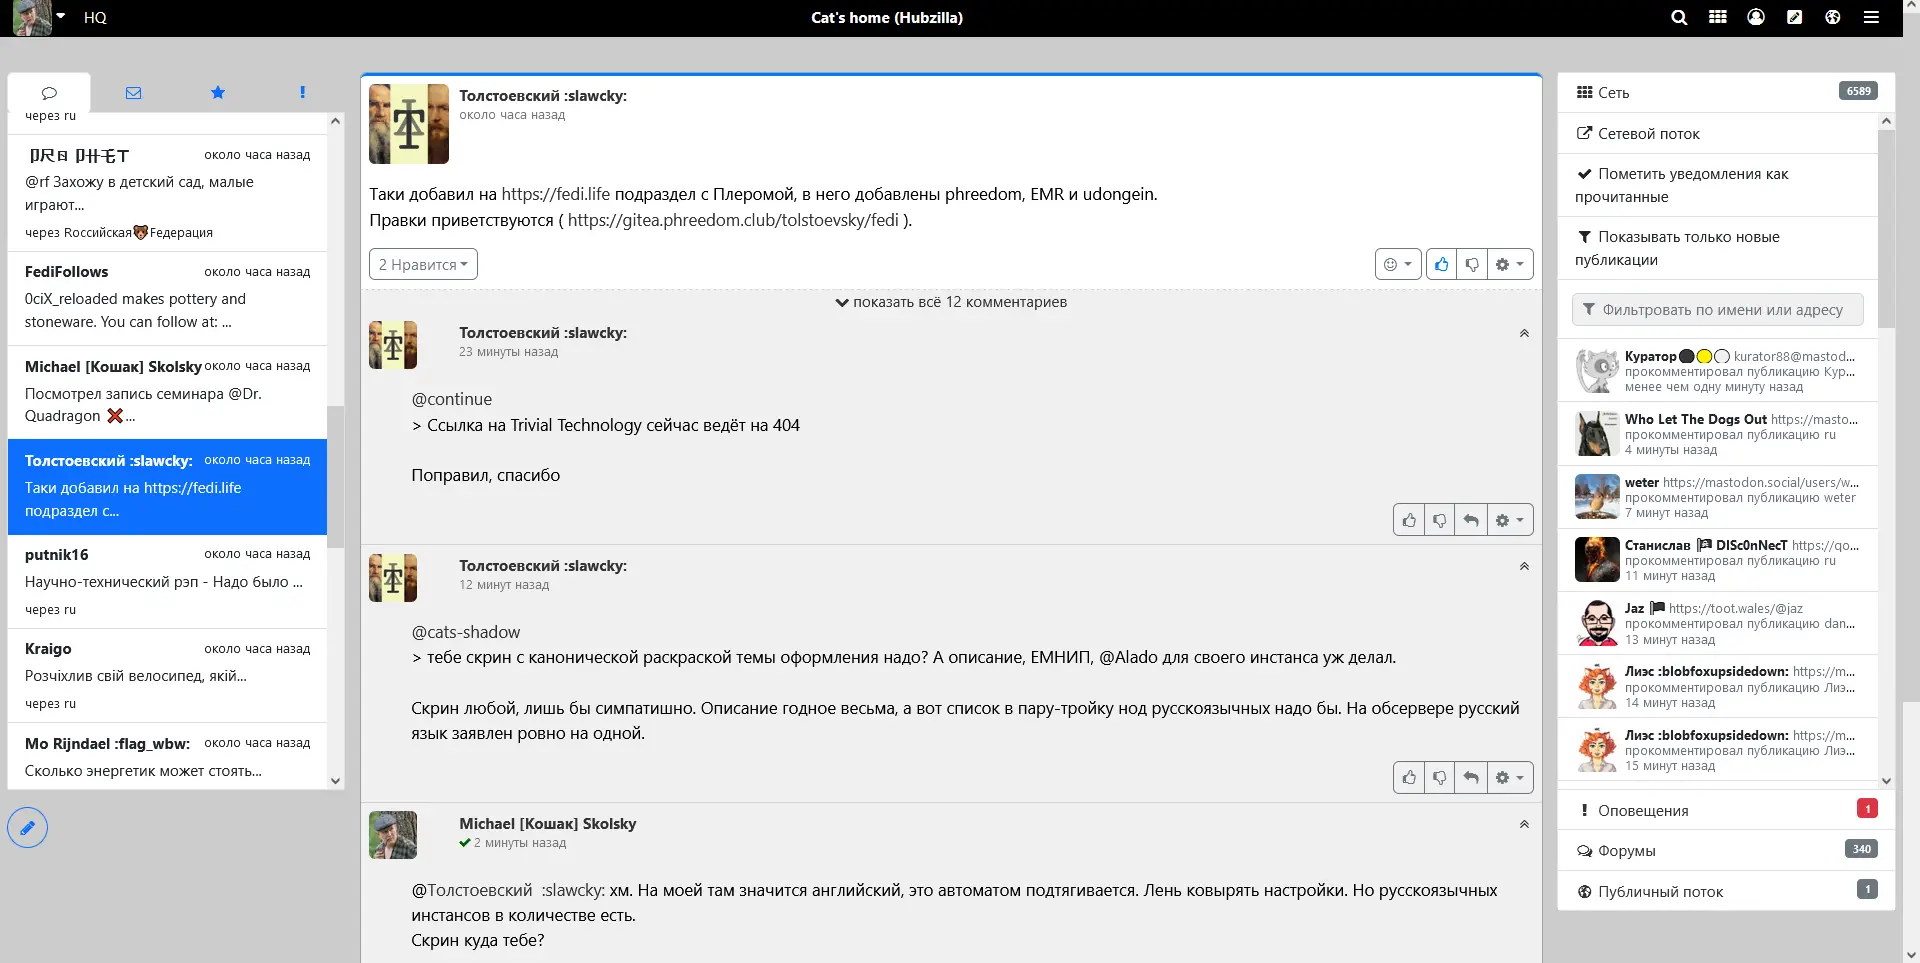
Task: Open the https://fedi.life link in the post
Action: (x=555, y=194)
